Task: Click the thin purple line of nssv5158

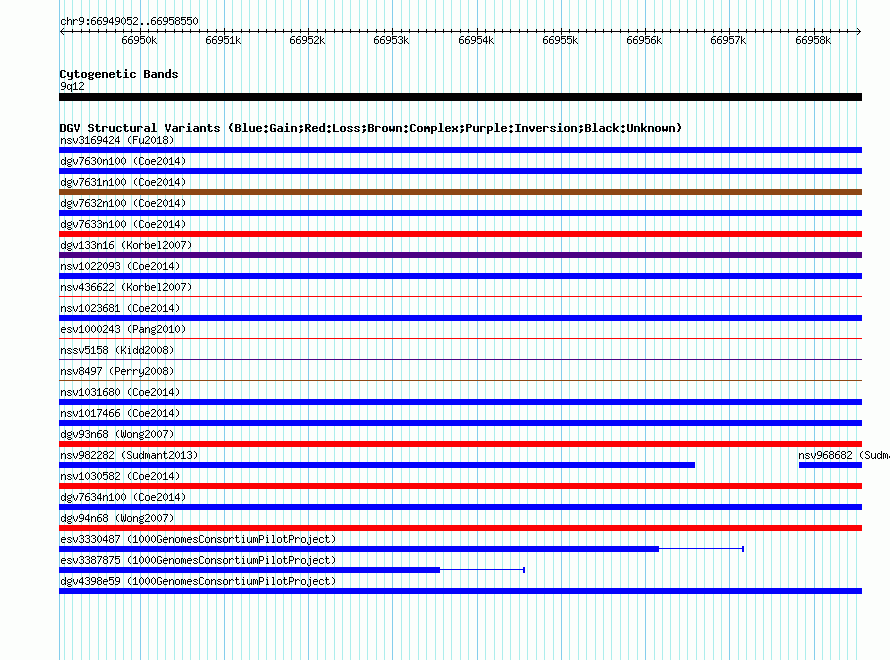Action: [x=460, y=359]
